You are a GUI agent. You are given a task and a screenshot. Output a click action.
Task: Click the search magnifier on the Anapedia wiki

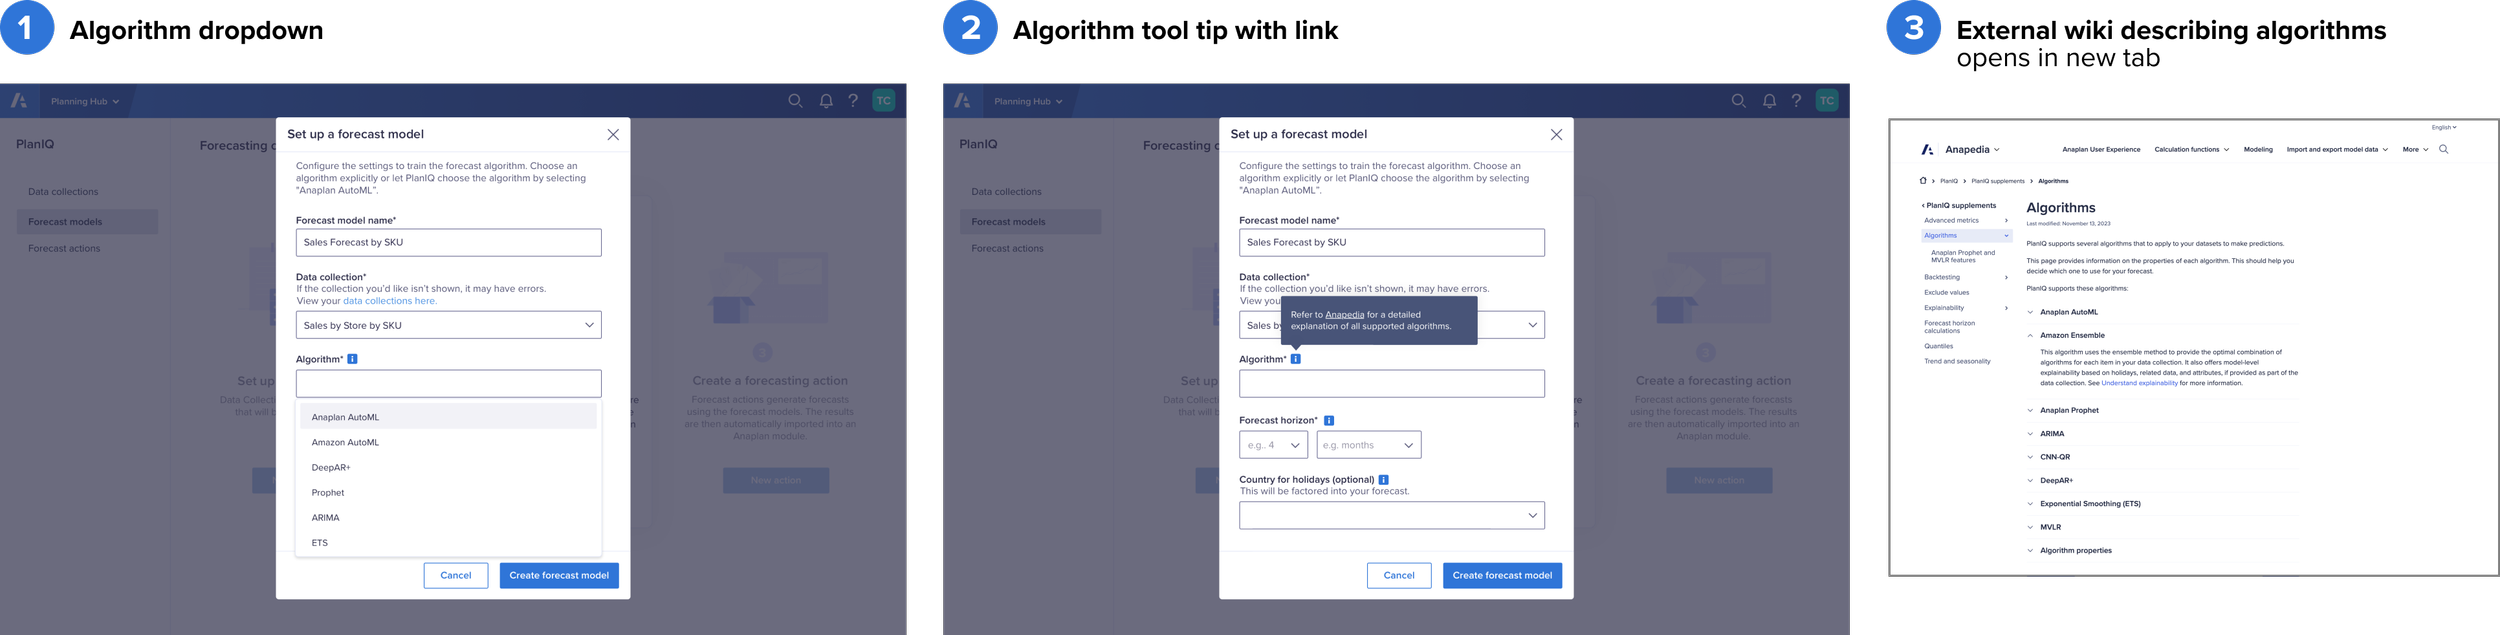pyautogui.click(x=2444, y=150)
